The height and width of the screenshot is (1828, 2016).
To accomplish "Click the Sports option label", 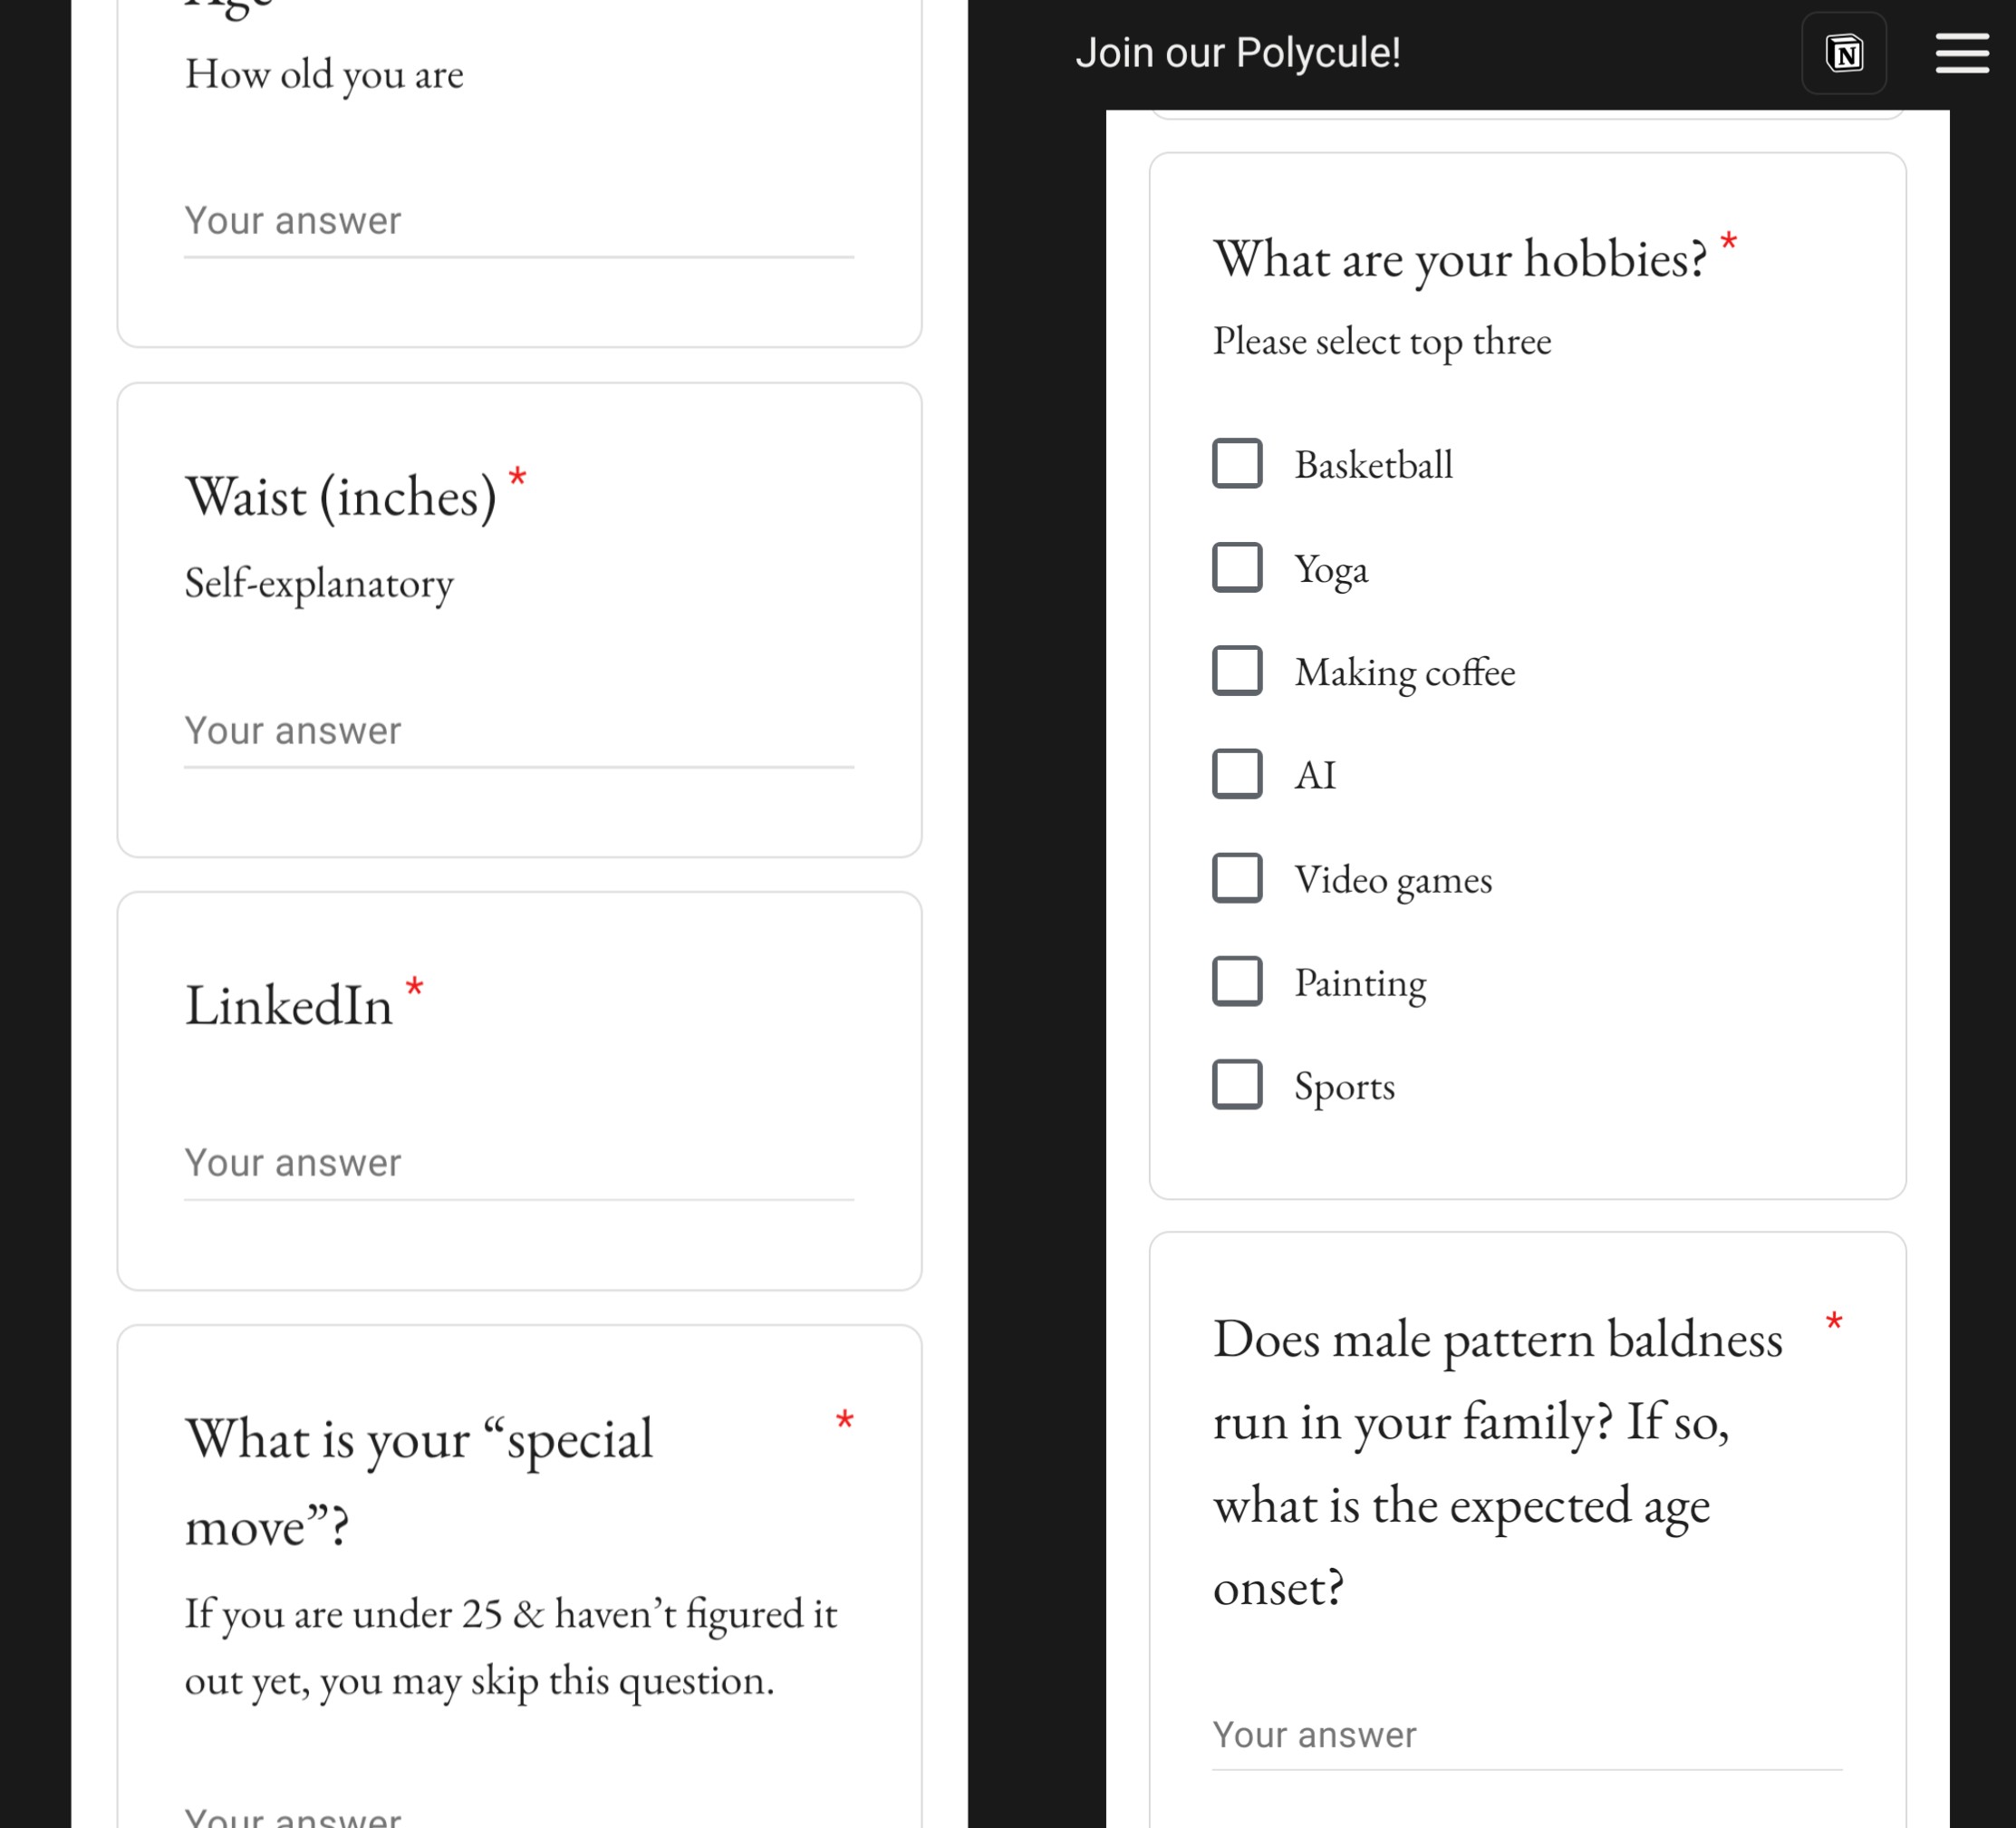I will (x=1343, y=1087).
